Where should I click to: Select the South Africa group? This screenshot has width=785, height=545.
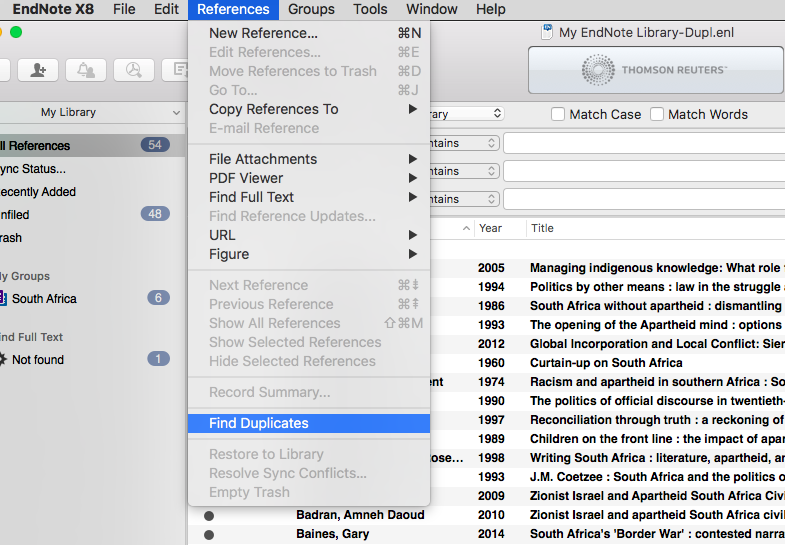pyautogui.click(x=93, y=299)
